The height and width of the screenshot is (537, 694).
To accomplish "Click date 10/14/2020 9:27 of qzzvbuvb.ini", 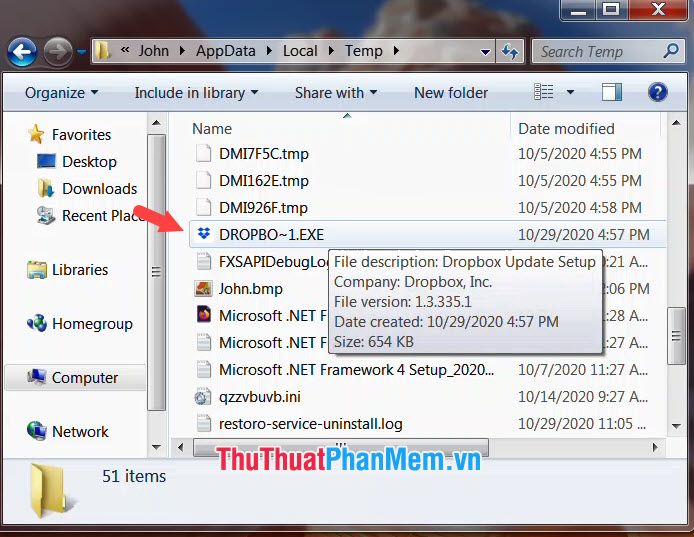I will coord(583,397).
